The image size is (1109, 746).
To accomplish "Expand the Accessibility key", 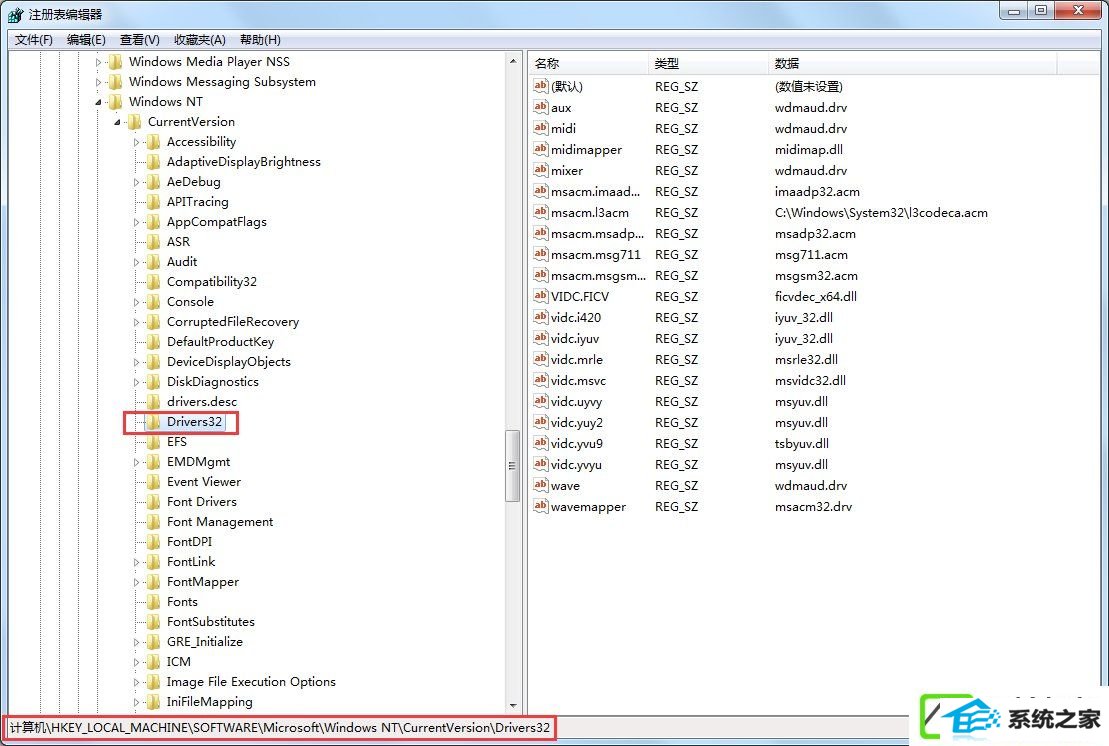I will point(137,142).
